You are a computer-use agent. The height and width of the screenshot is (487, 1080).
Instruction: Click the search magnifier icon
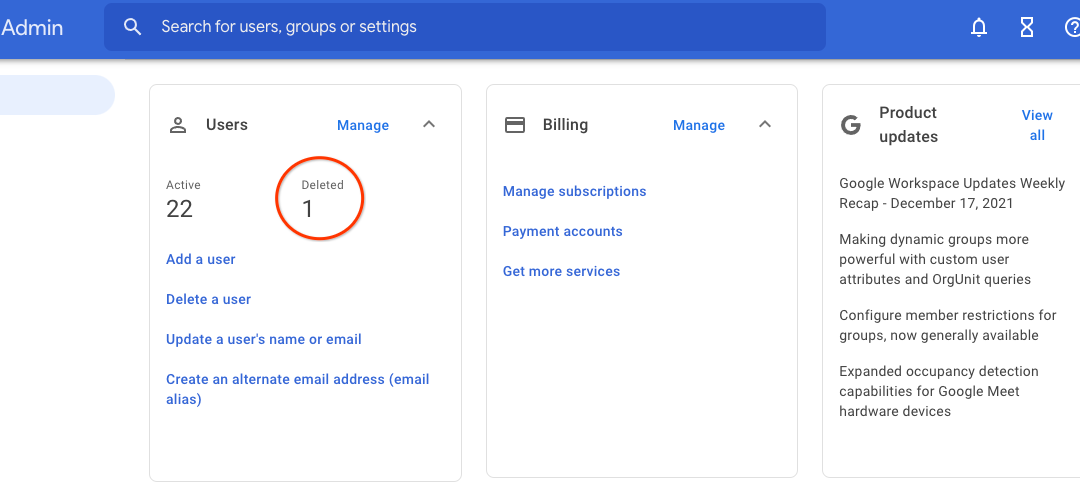132,27
